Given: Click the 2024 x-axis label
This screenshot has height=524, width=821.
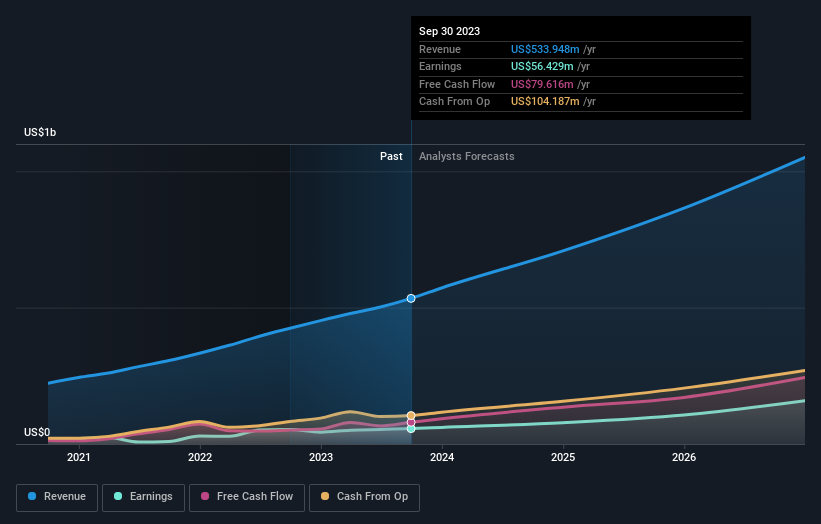Looking at the screenshot, I should pyautogui.click(x=442, y=458).
